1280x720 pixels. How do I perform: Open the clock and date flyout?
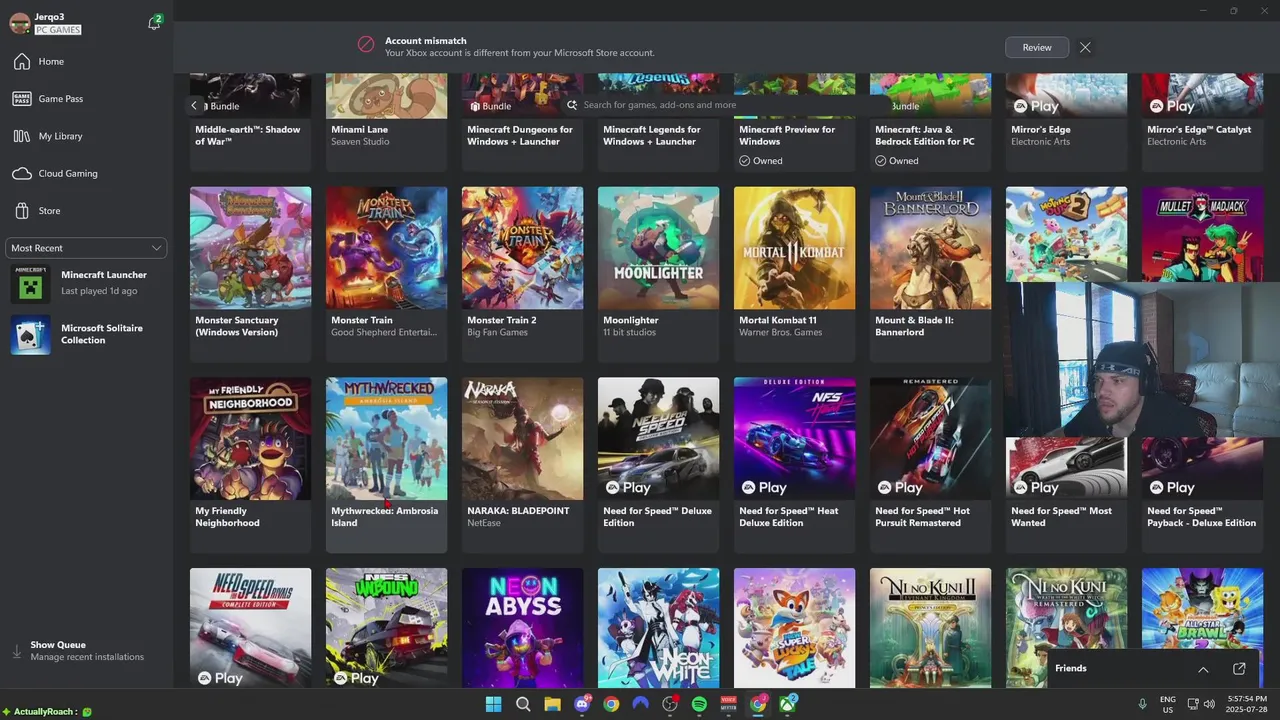coord(1248,704)
